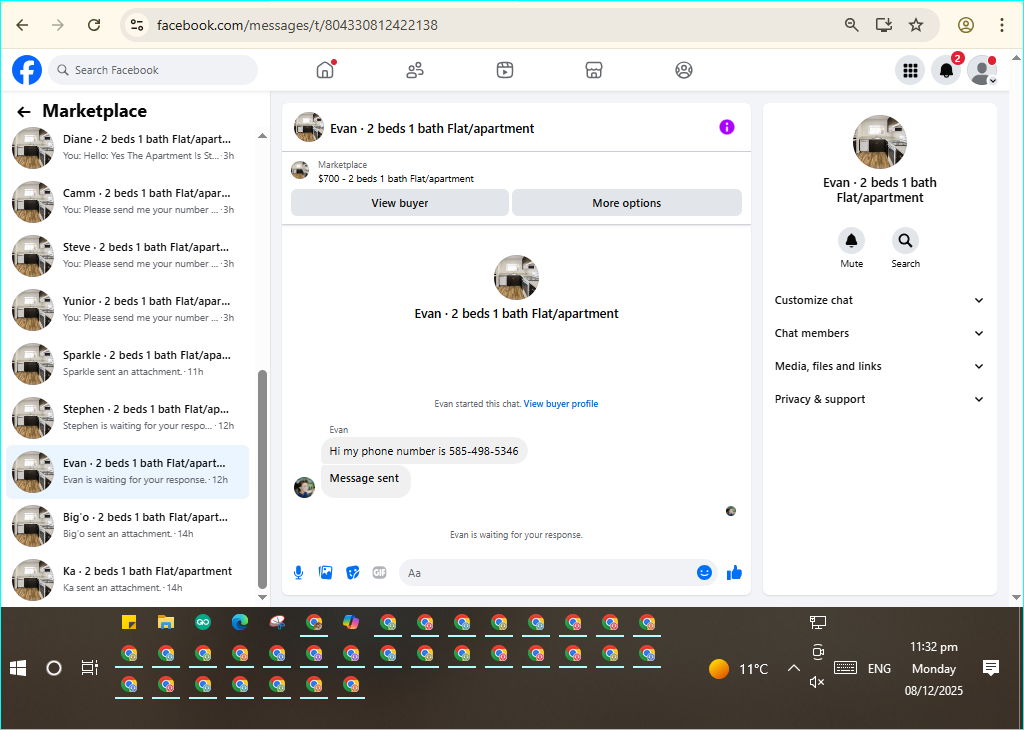Open Sparkle's conversation
This screenshot has width=1024, height=730.
point(128,364)
